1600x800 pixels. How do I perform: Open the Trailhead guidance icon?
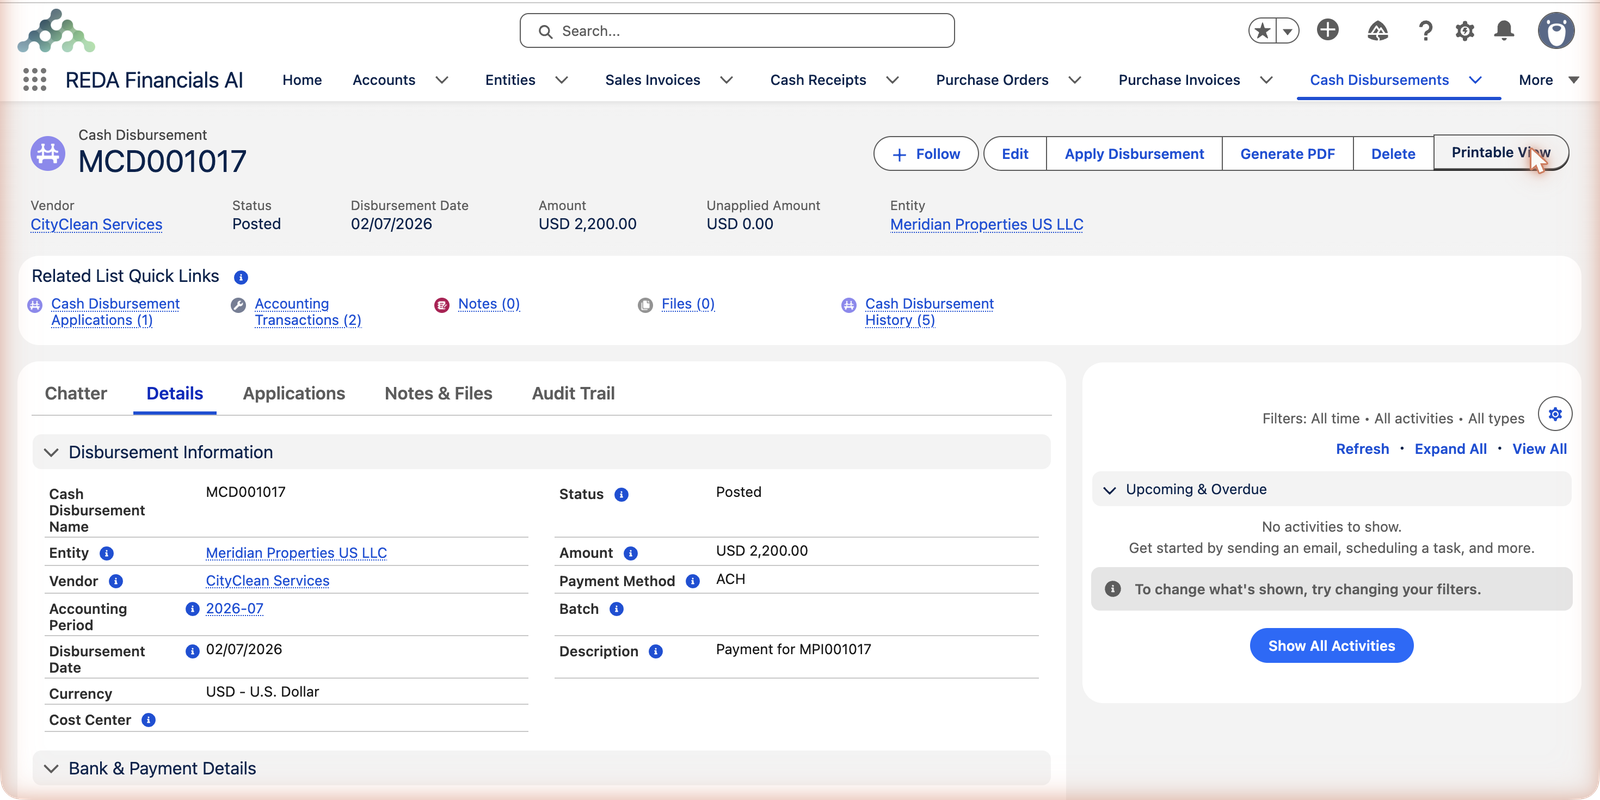(x=1378, y=31)
